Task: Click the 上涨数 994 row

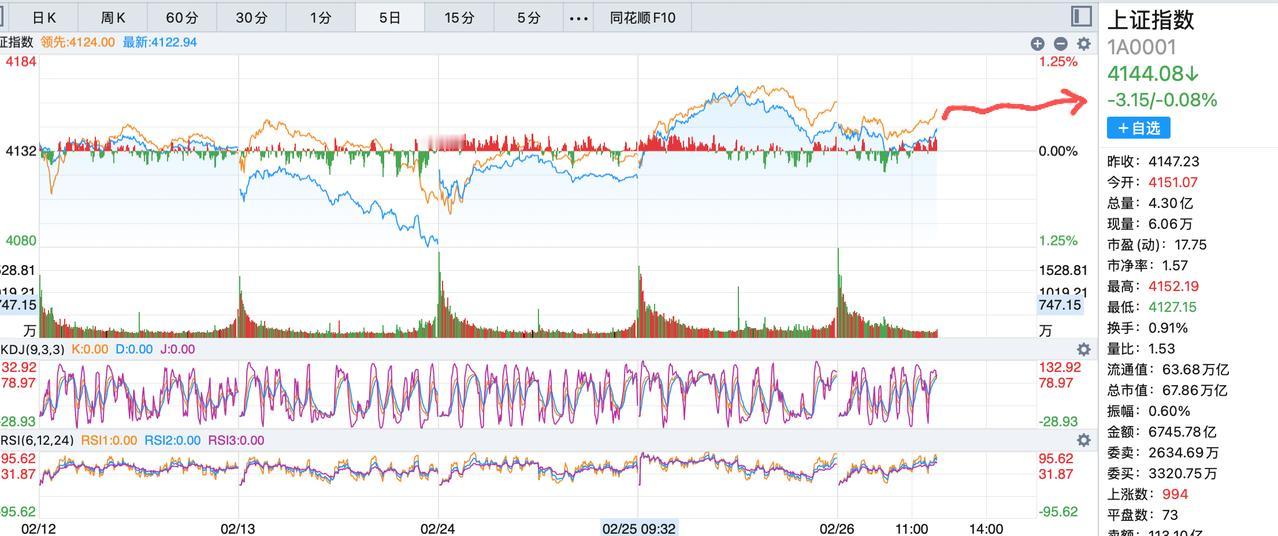Action: [1148, 494]
